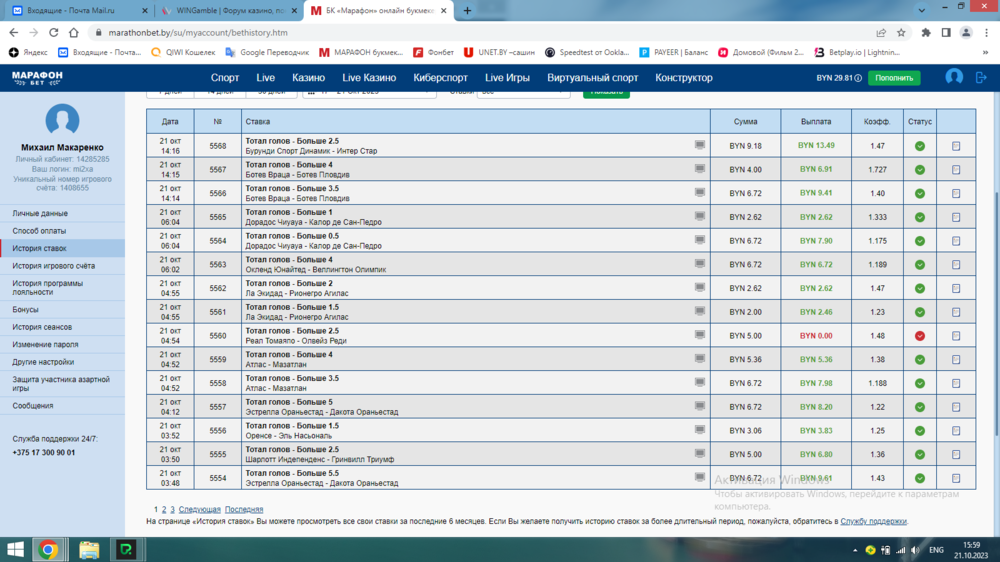Screen dimensions: 1000x562
Task: Go to the Киберспорт section
Action: point(440,78)
